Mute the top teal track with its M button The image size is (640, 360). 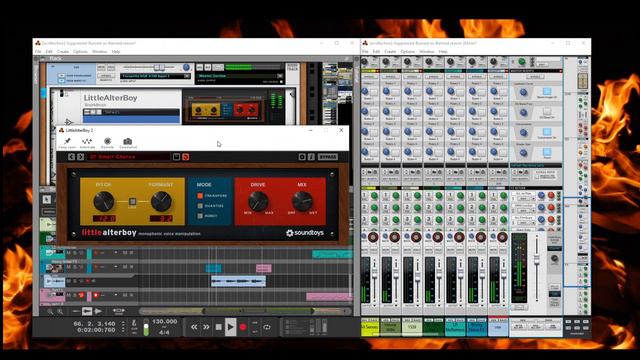68,253
